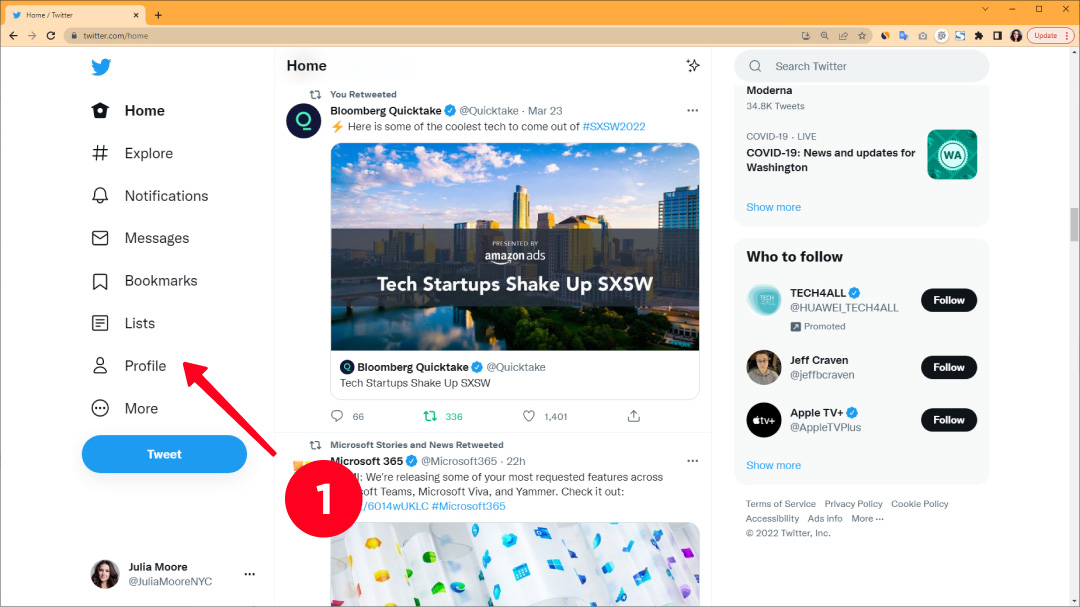The image size is (1080, 607).
Task: Click the Top Tweets sparkle icon
Action: [x=693, y=65]
